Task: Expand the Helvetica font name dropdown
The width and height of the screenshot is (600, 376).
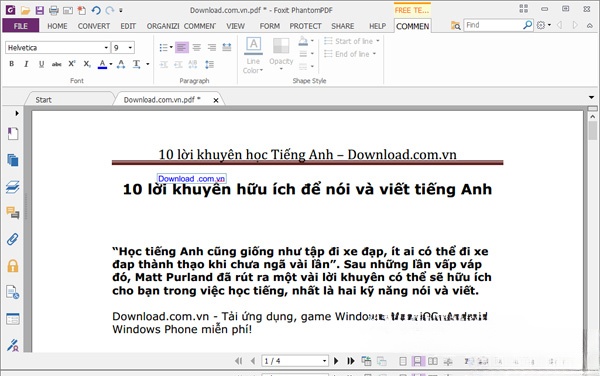Action: (106, 48)
